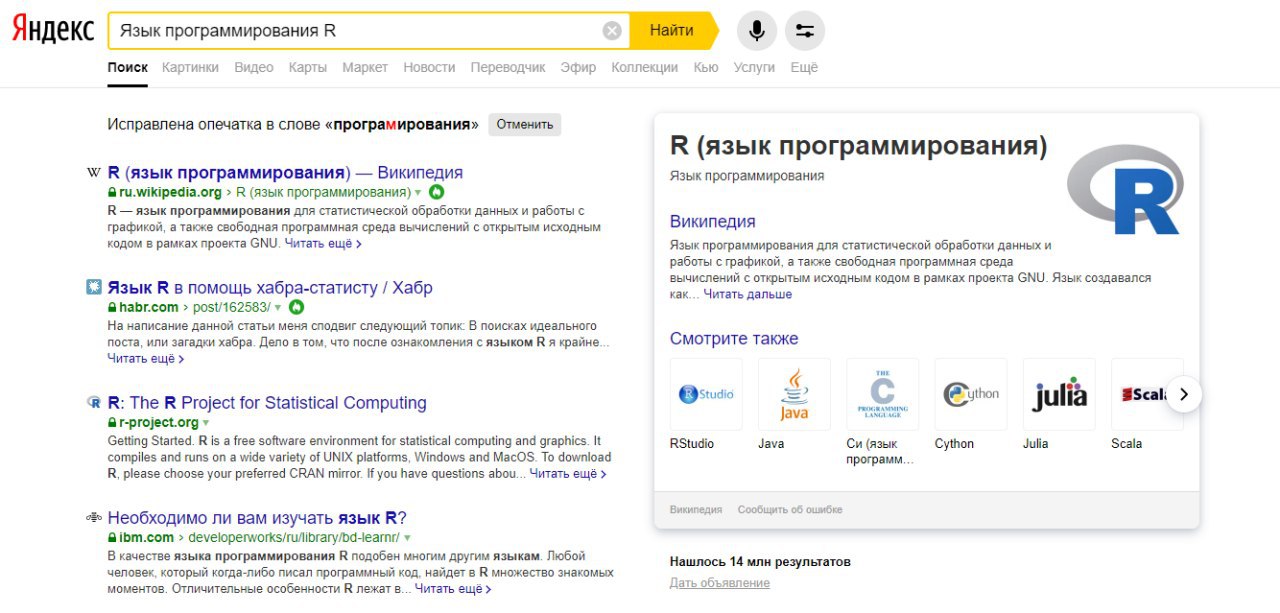Screen dimensions: 1280x613
Task: Switch to the Эфир tab
Action: point(578,67)
